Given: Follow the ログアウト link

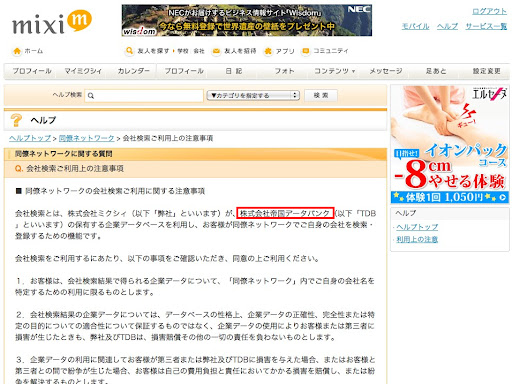Looking at the screenshot, I should pyautogui.click(x=489, y=11).
